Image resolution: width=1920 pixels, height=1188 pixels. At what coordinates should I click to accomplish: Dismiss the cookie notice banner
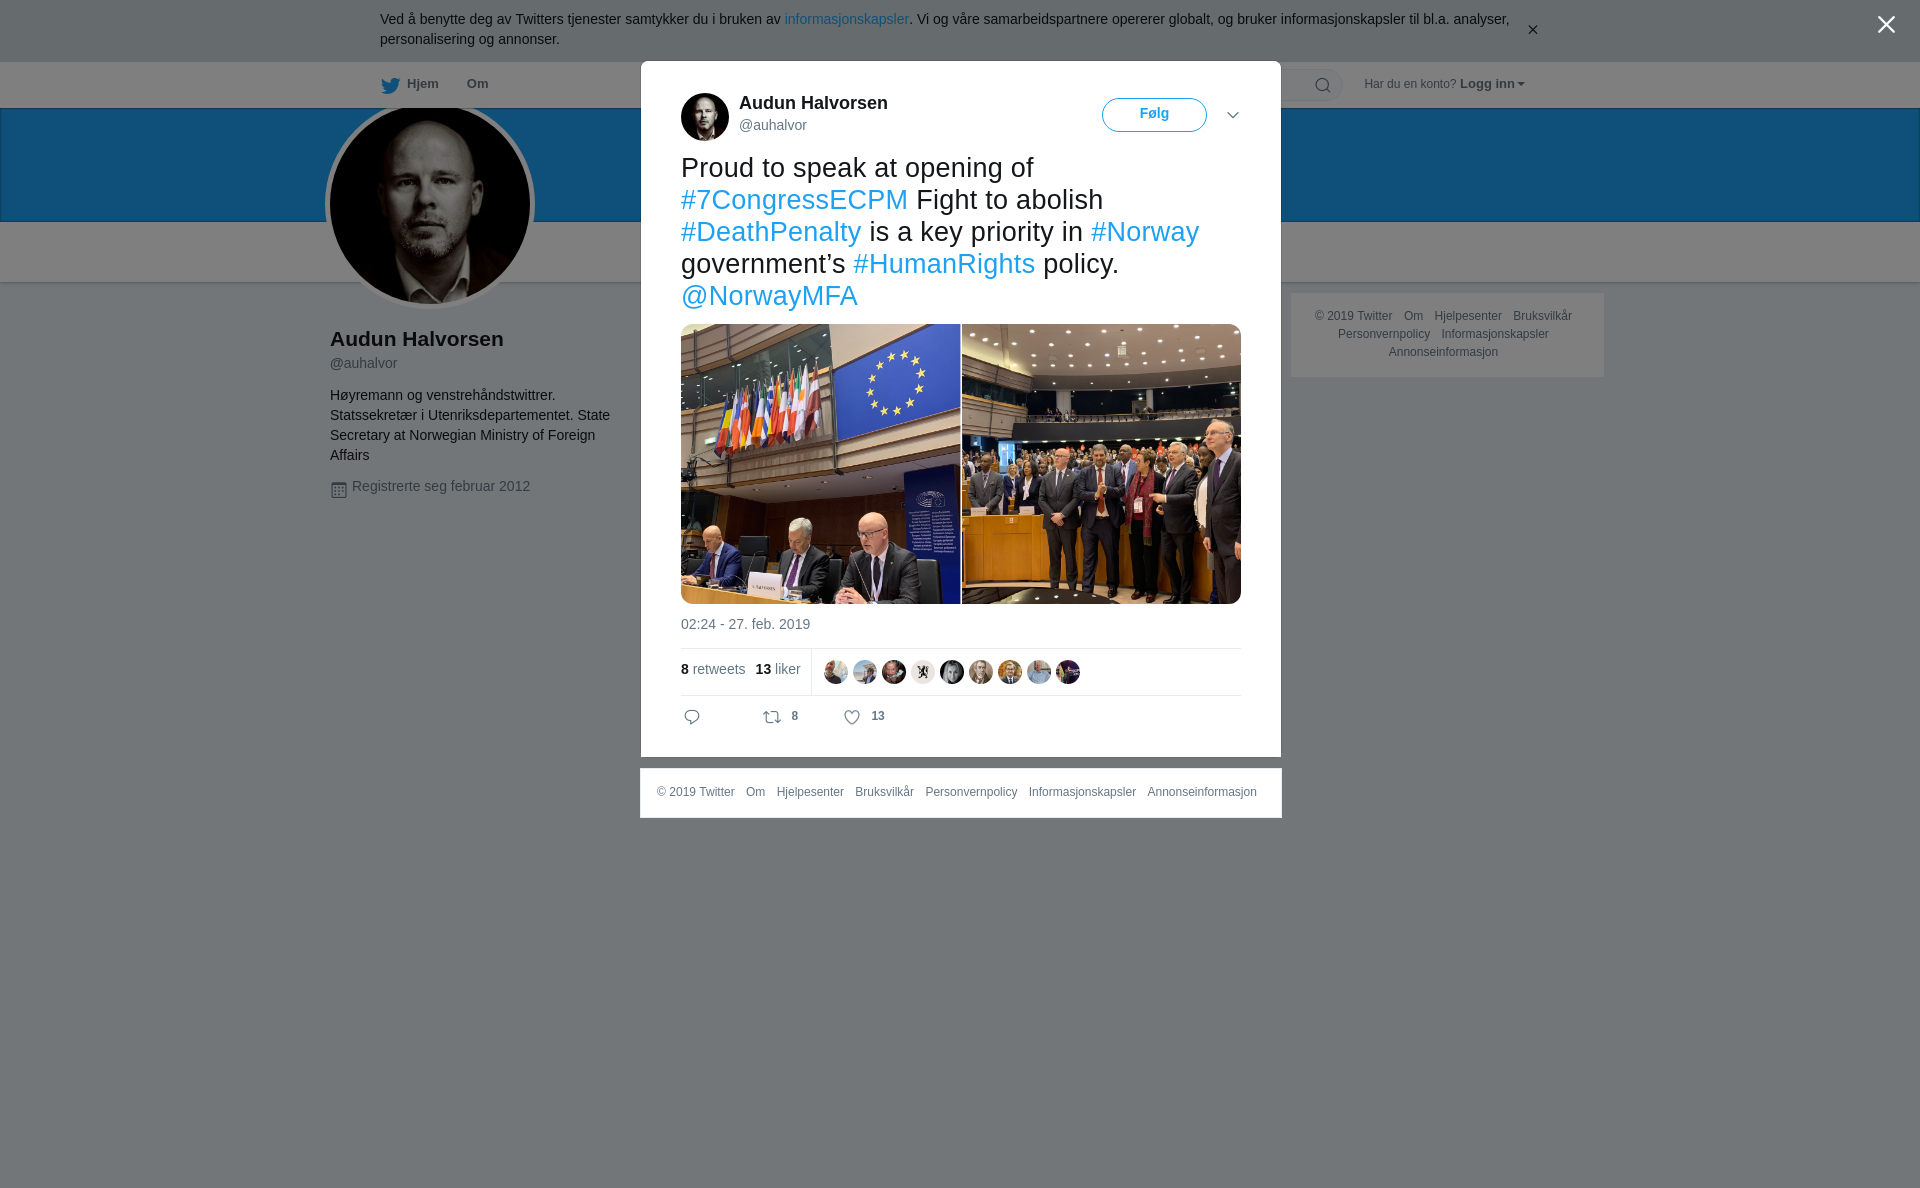tap(1532, 30)
